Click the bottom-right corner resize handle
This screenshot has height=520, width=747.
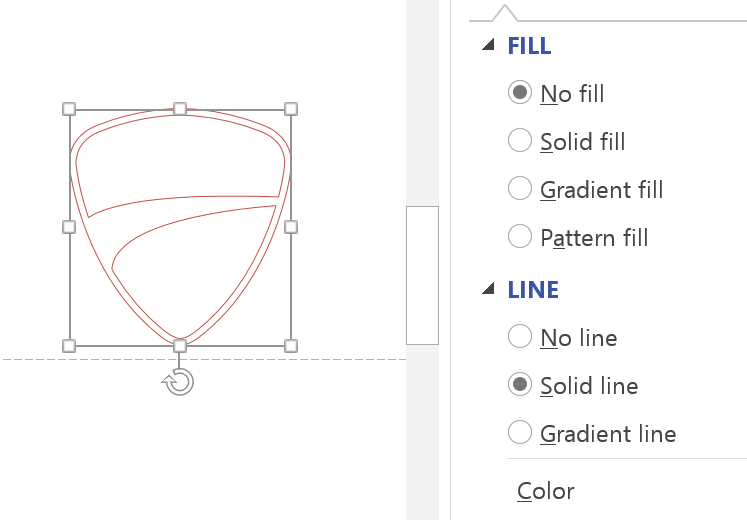(291, 346)
